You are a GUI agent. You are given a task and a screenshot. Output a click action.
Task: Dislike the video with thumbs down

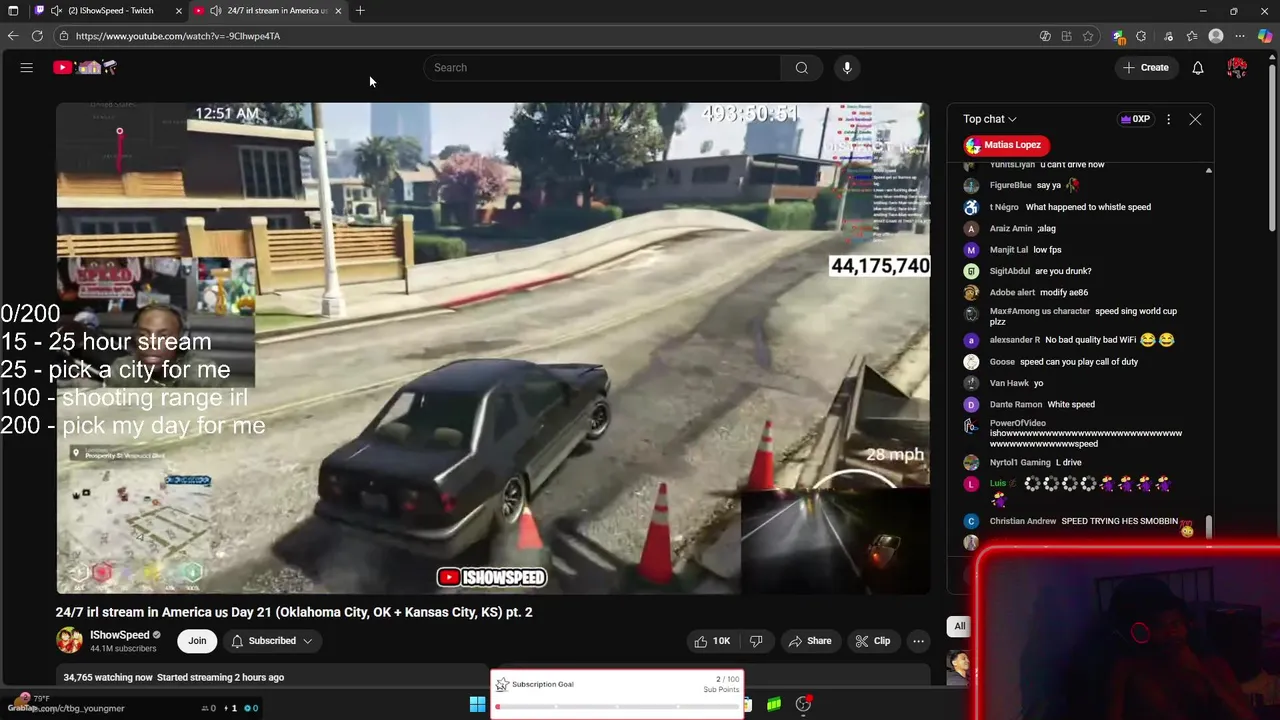756,641
